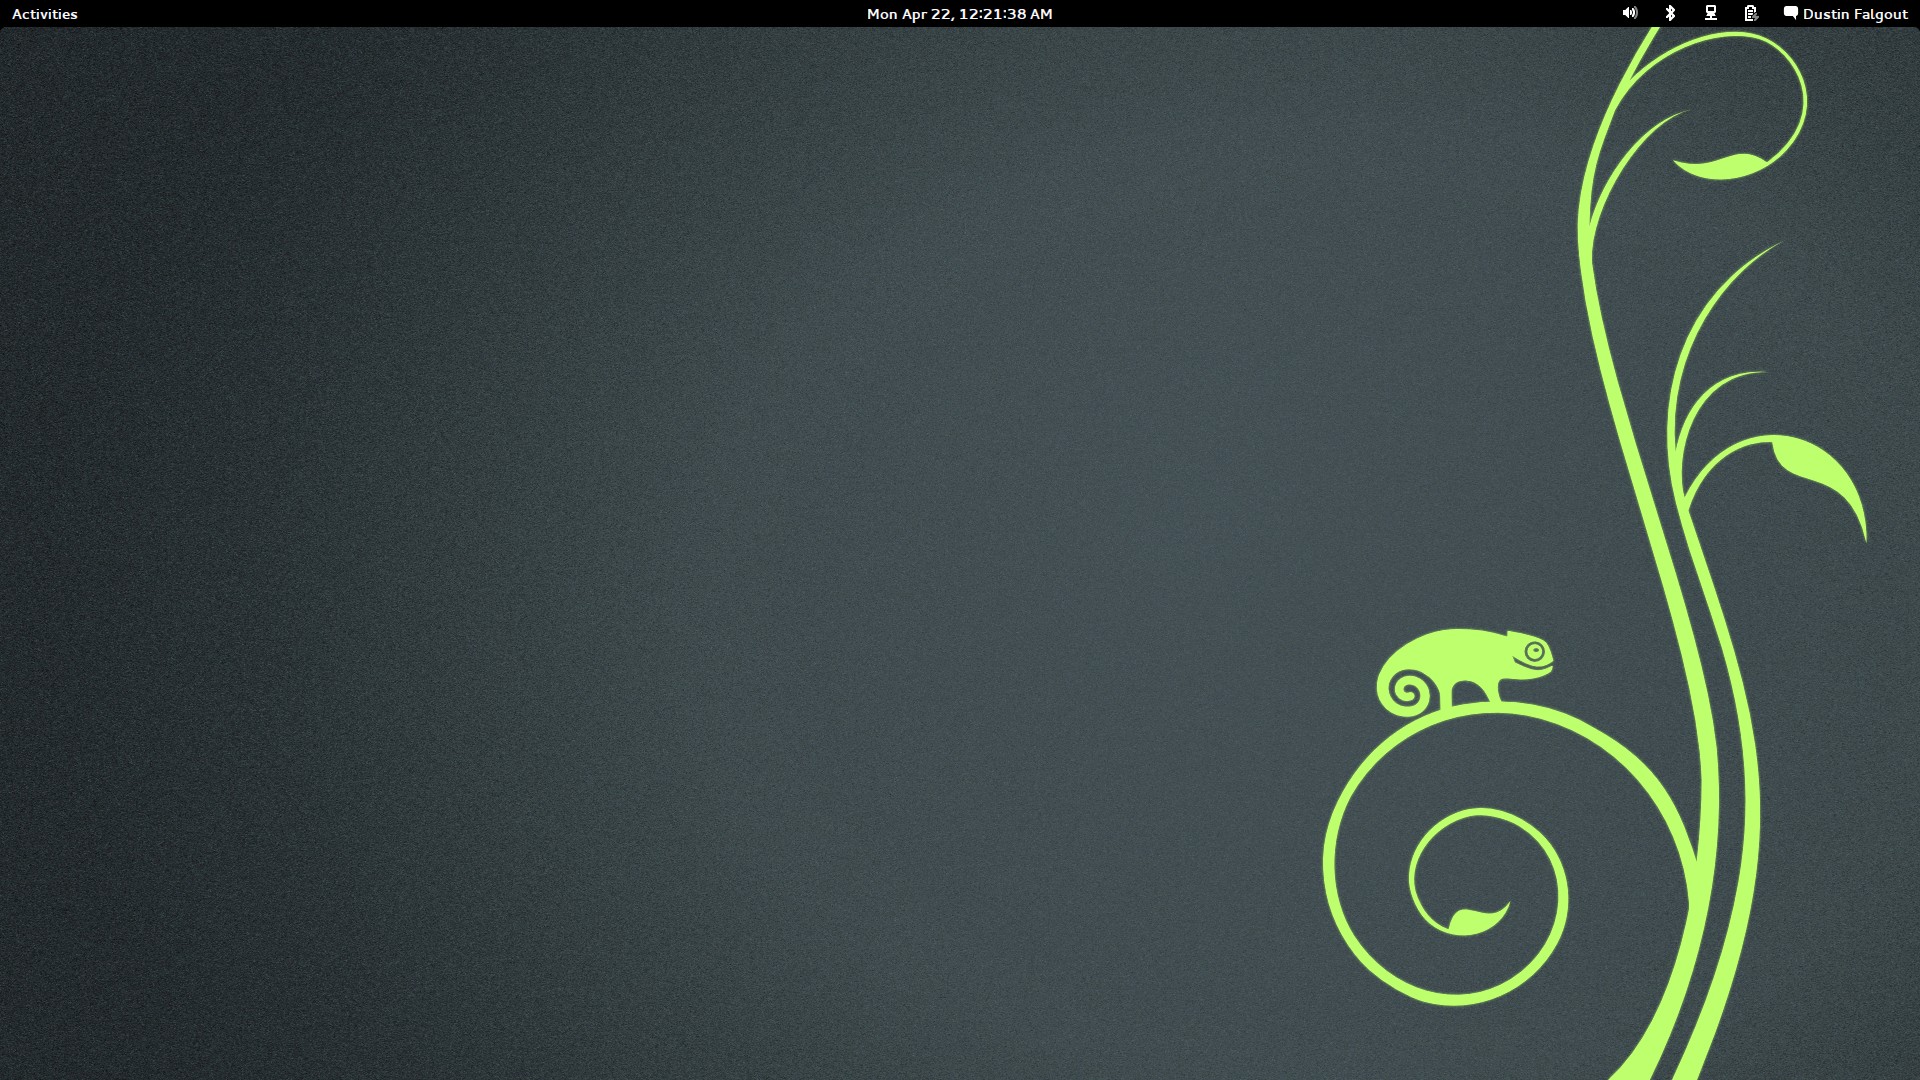Click the volume speaker icon
The image size is (1920, 1080).
tap(1630, 14)
